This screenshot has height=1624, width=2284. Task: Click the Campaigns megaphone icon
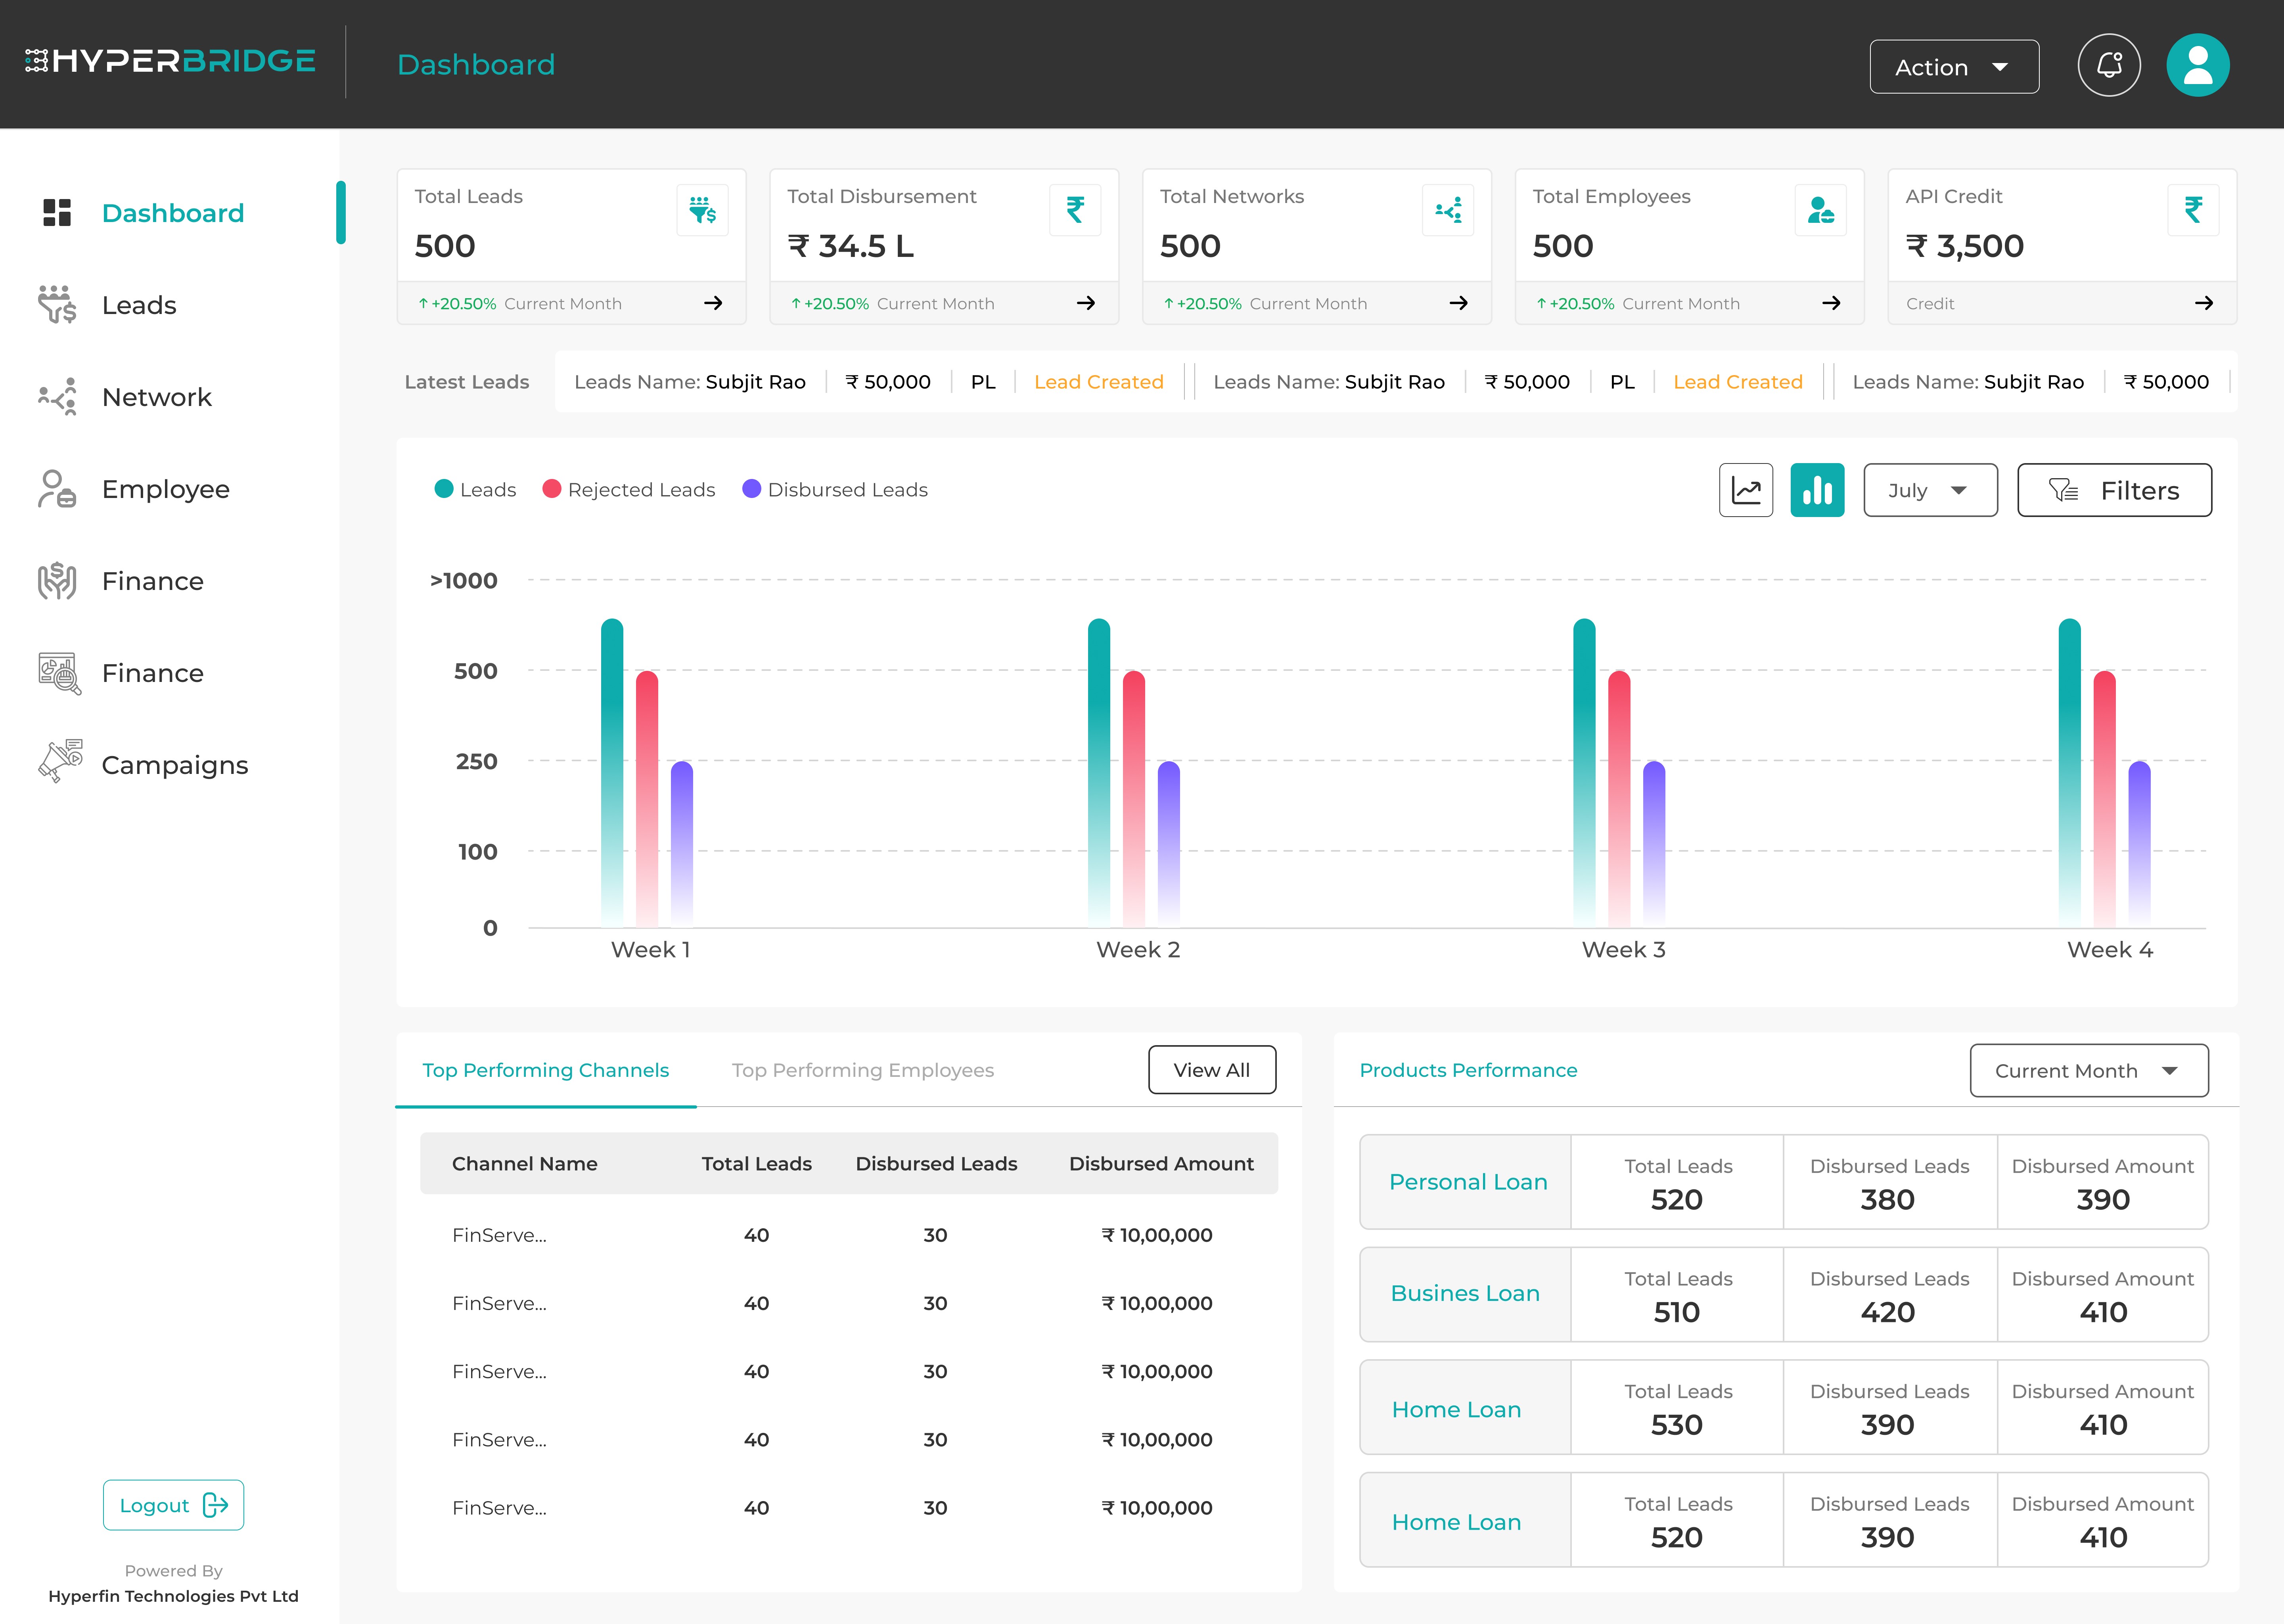(58, 762)
